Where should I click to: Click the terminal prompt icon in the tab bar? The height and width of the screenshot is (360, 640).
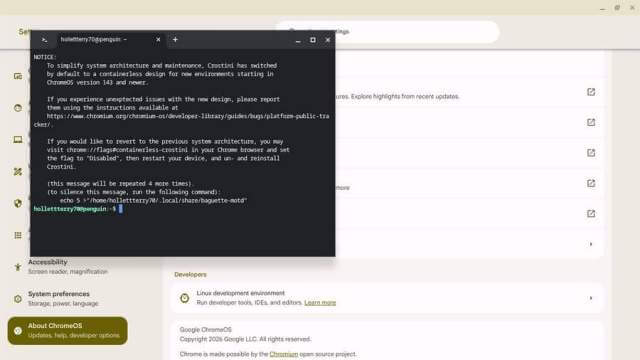[44, 40]
